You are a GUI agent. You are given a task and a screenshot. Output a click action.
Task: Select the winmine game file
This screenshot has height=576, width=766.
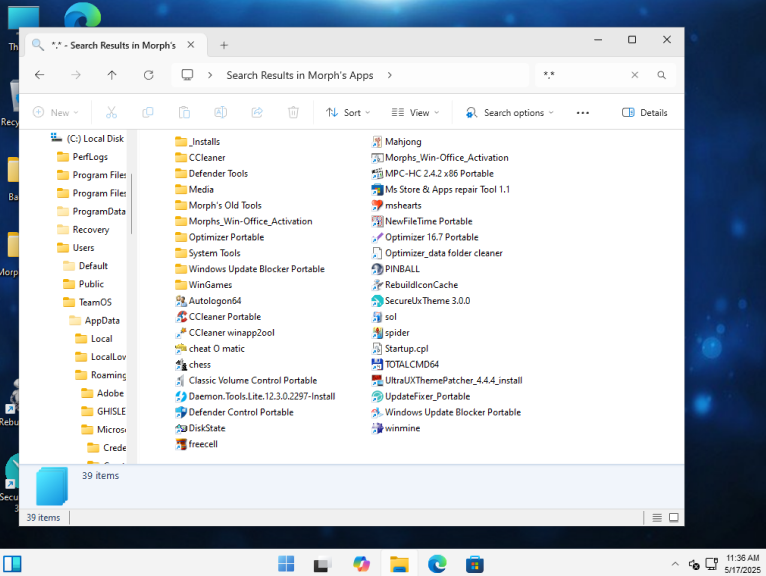click(x=396, y=428)
